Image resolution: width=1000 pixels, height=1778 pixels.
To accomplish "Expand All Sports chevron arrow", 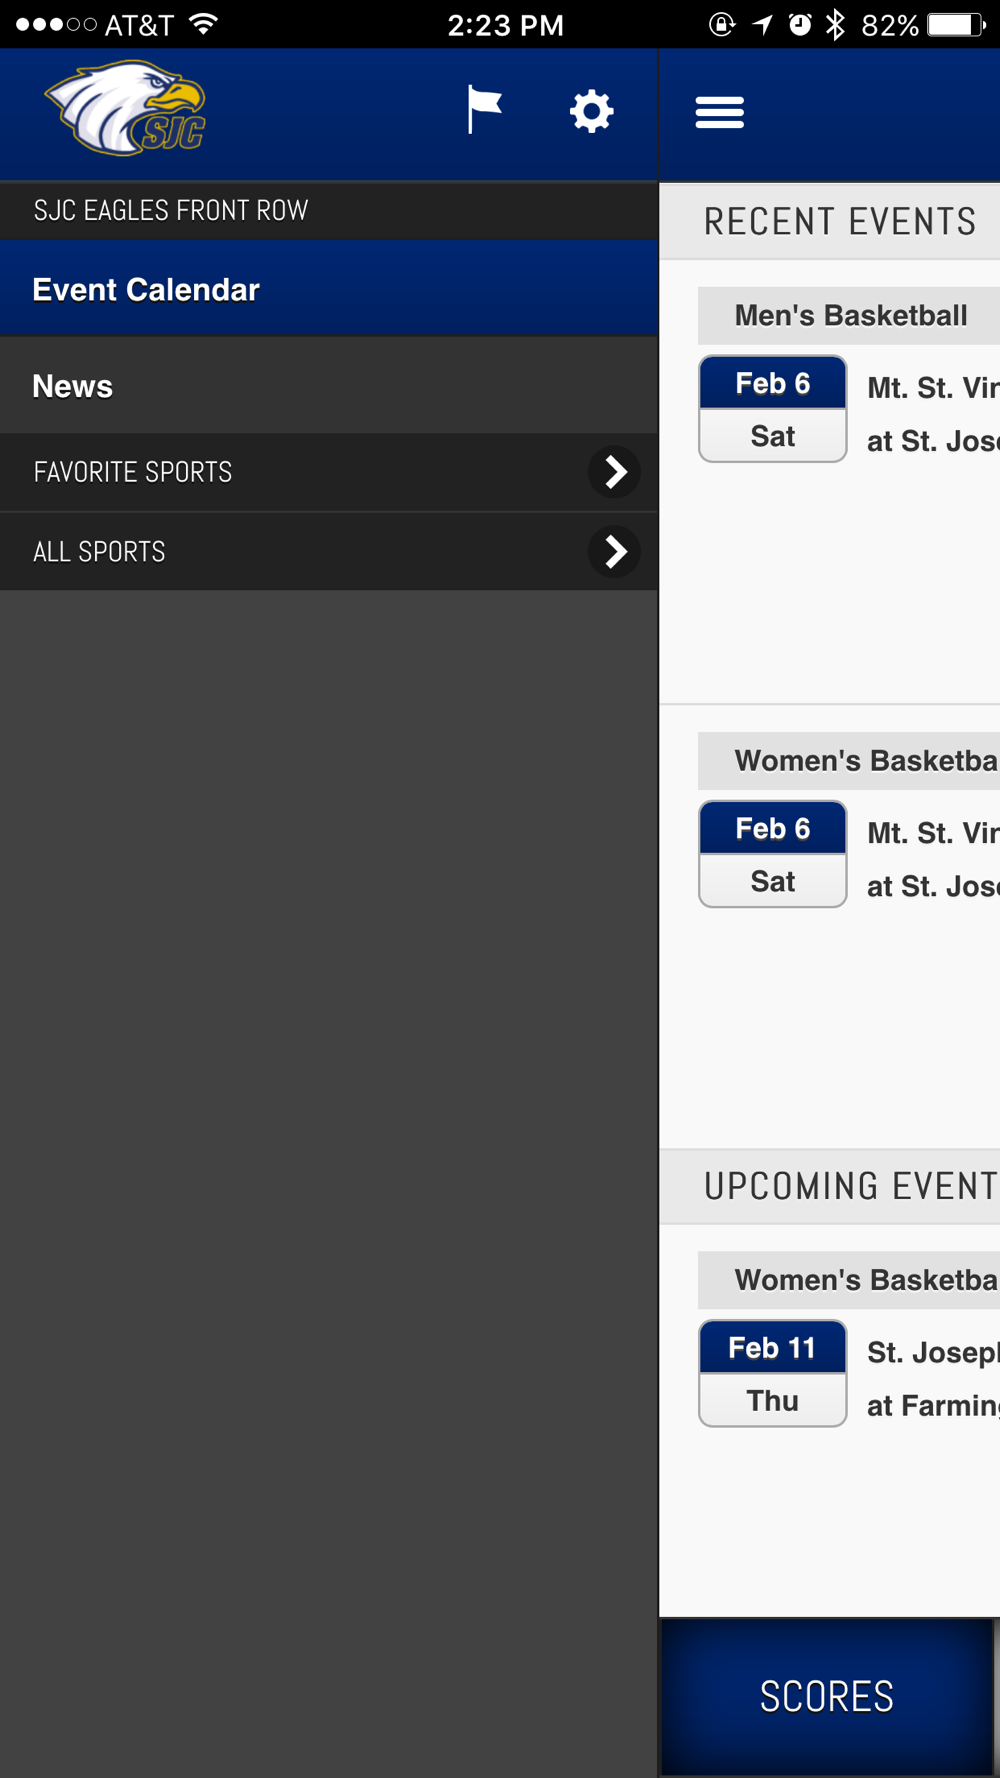I will [615, 551].
